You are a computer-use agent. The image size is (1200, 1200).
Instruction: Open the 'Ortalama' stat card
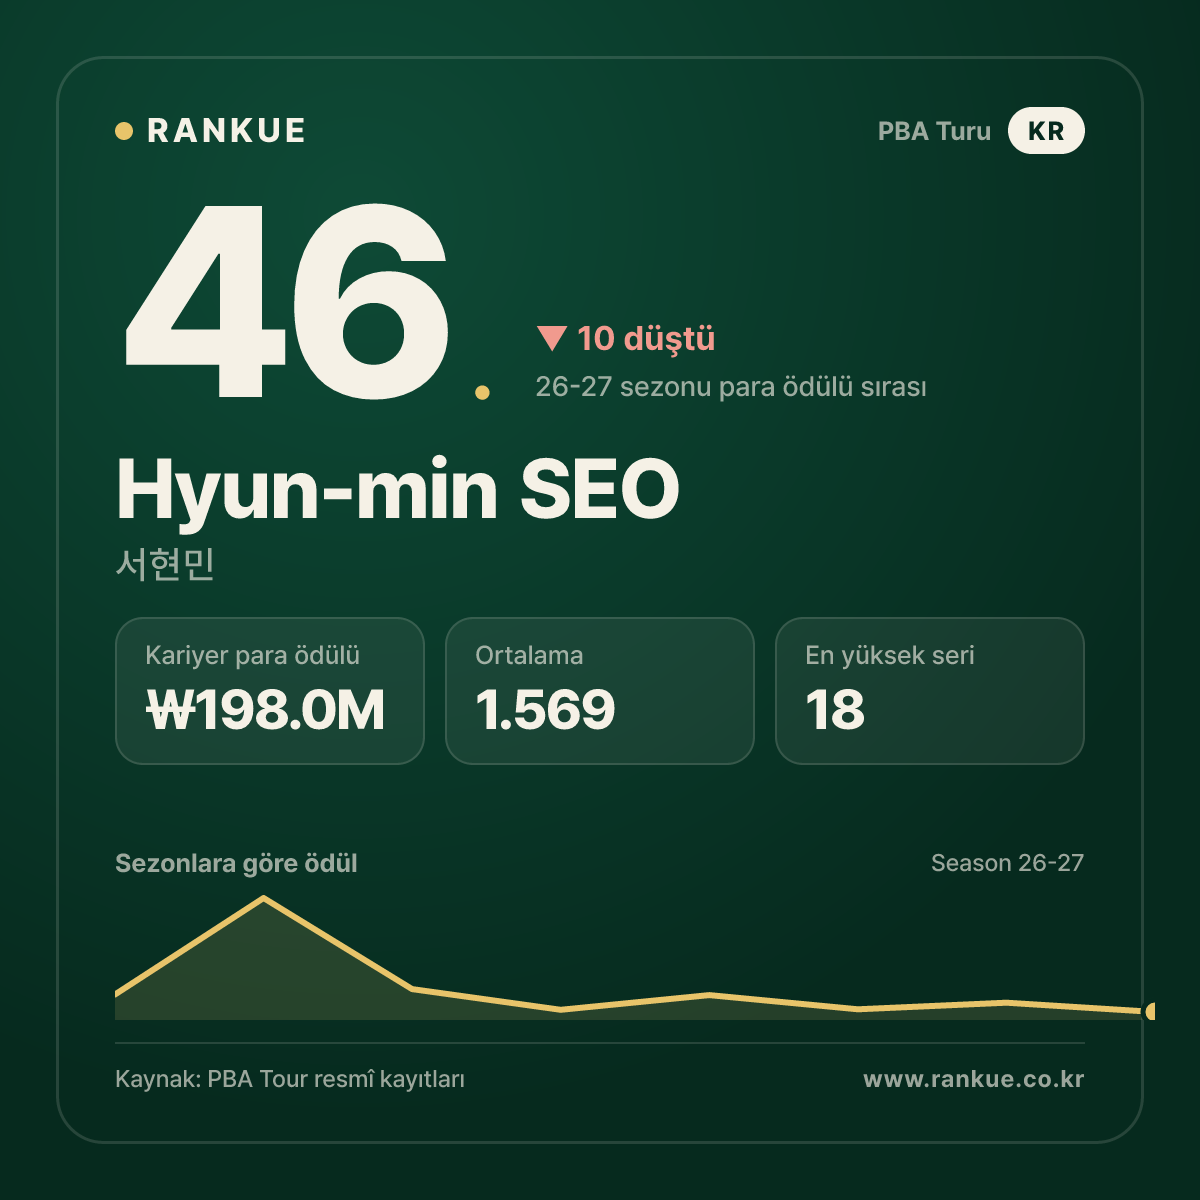[600, 691]
